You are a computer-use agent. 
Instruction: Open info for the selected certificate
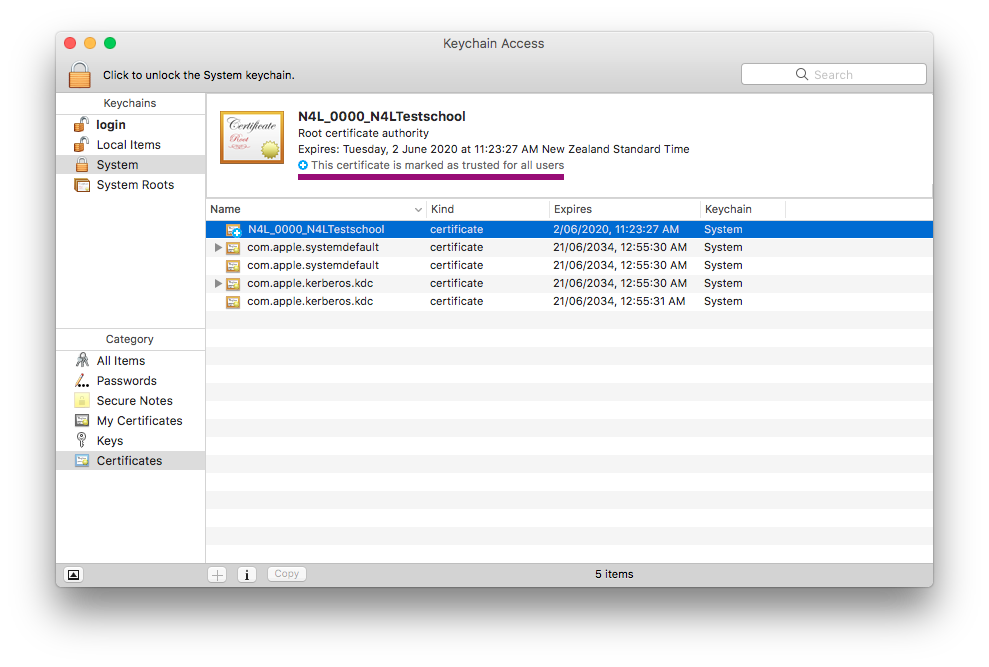tap(247, 575)
